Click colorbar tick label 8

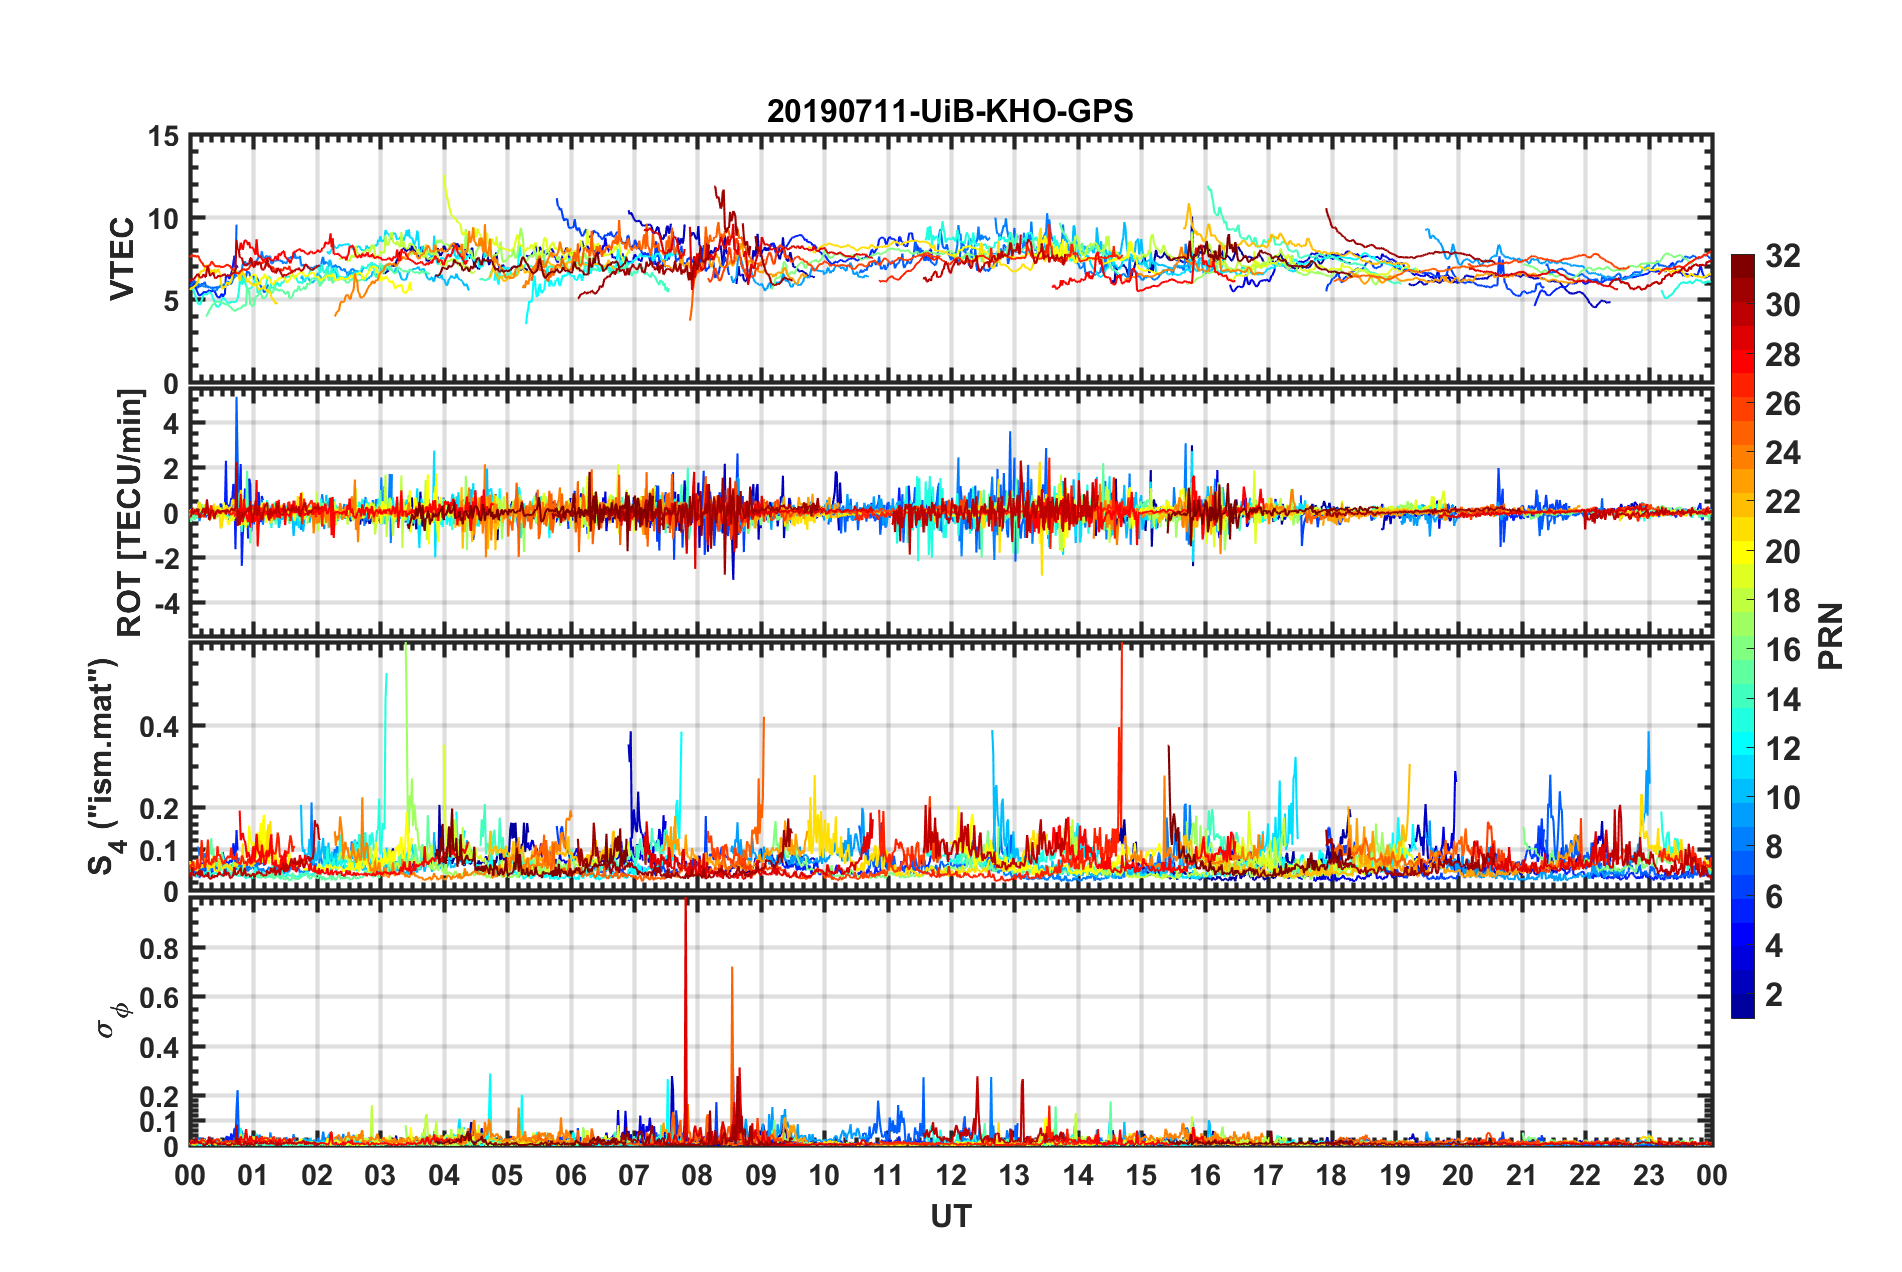[1774, 847]
